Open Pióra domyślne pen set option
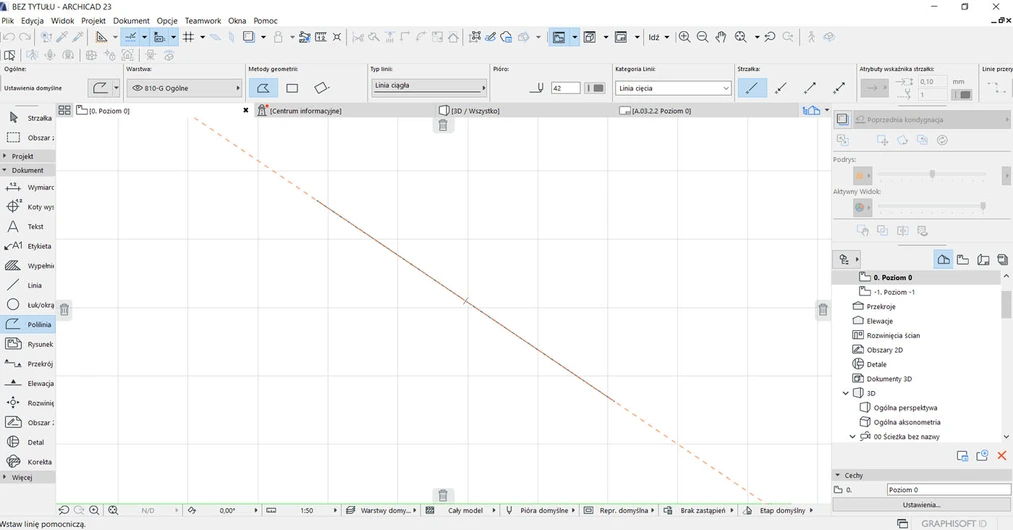Image resolution: width=1013 pixels, height=530 pixels. pyautogui.click(x=541, y=510)
